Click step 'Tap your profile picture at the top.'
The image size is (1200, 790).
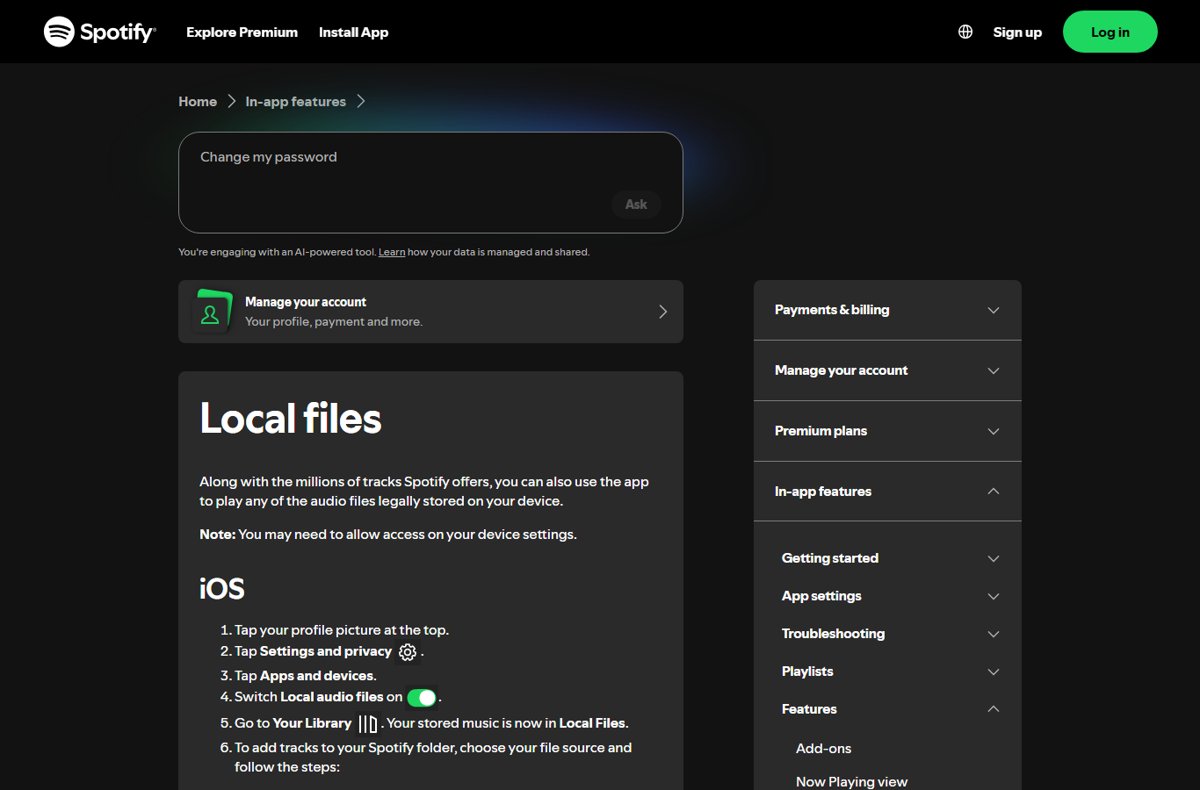[341, 630]
